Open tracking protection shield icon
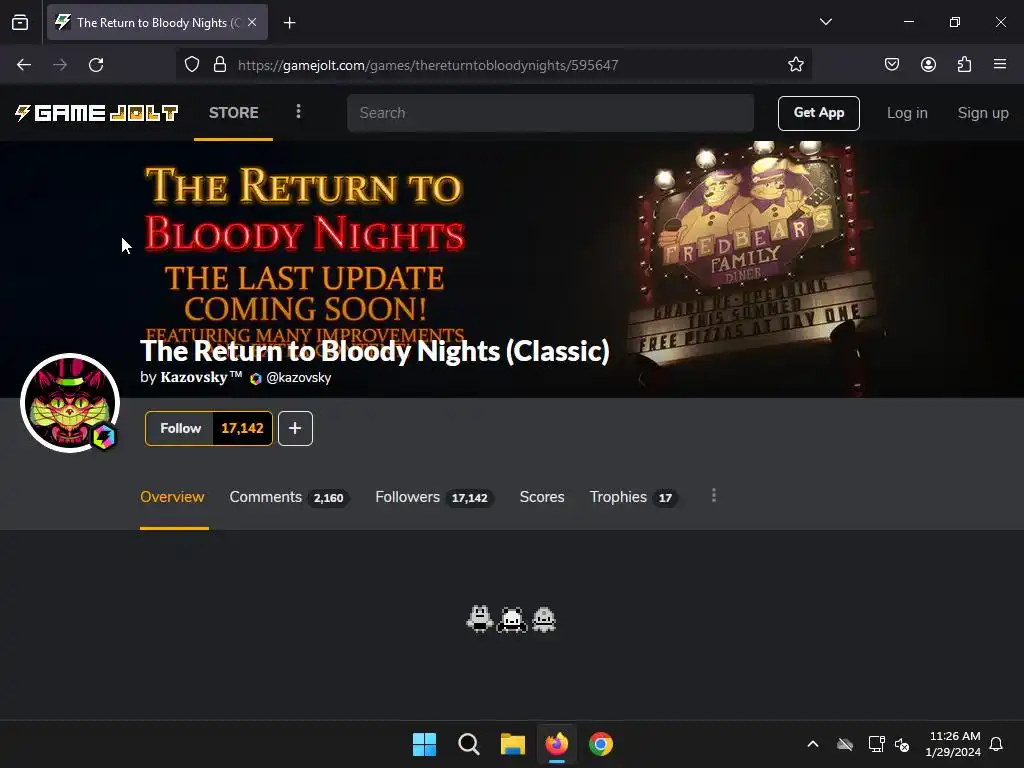 [x=192, y=65]
